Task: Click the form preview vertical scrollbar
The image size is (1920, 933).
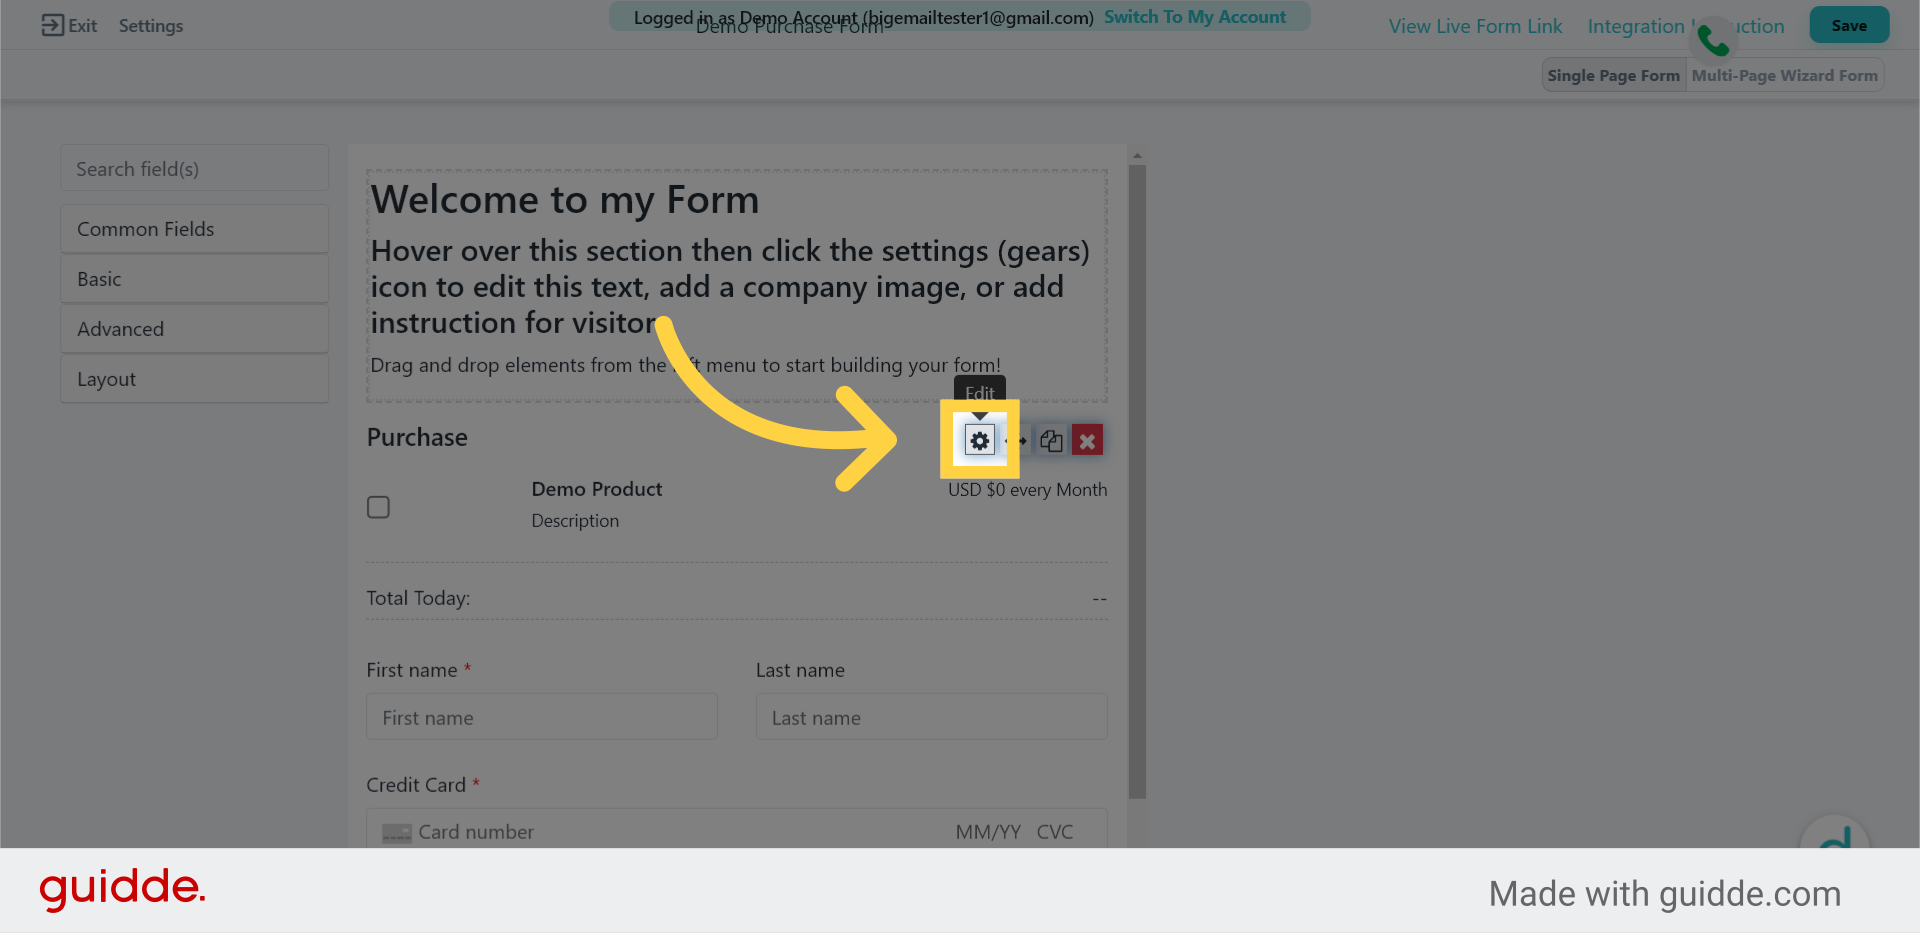Action: 1137,482
